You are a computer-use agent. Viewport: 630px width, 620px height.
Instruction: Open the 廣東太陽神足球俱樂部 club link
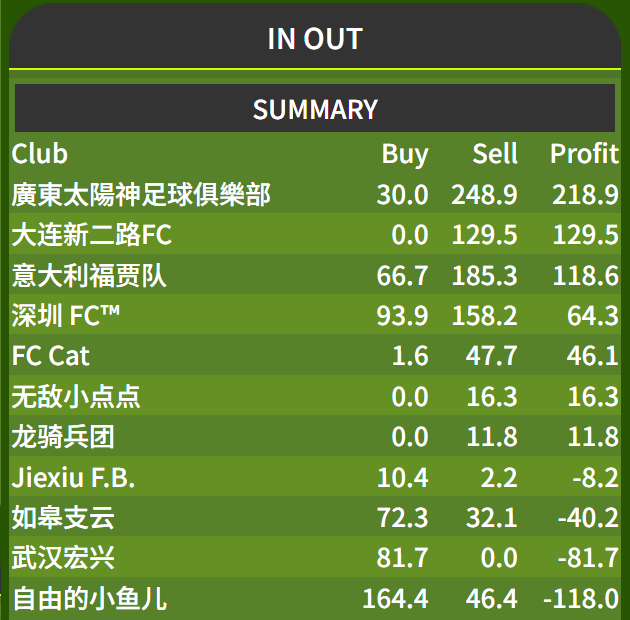point(141,195)
